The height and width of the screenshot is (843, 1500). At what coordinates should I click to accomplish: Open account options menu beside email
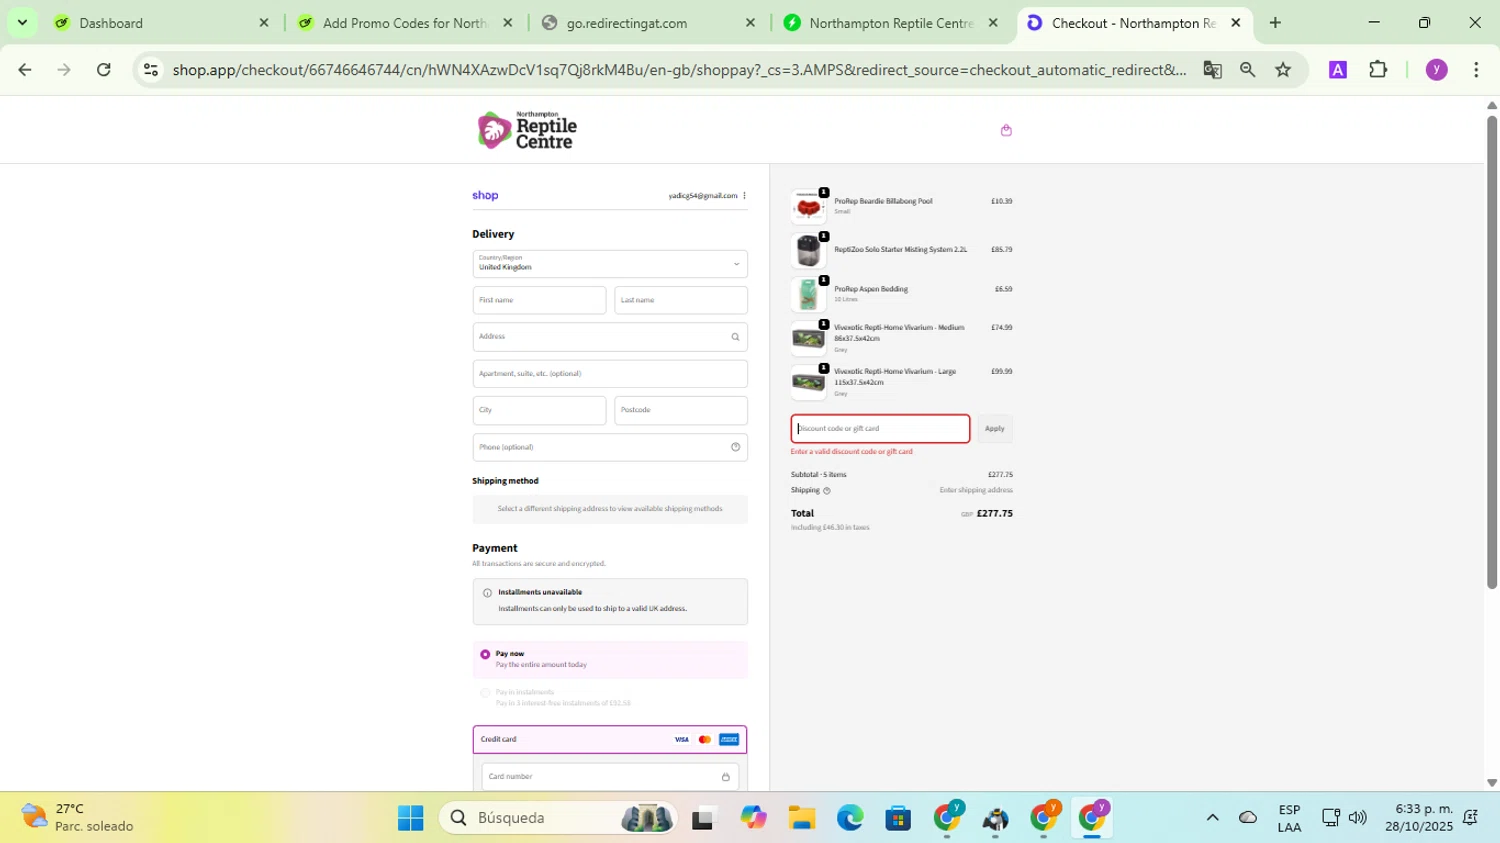(744, 196)
